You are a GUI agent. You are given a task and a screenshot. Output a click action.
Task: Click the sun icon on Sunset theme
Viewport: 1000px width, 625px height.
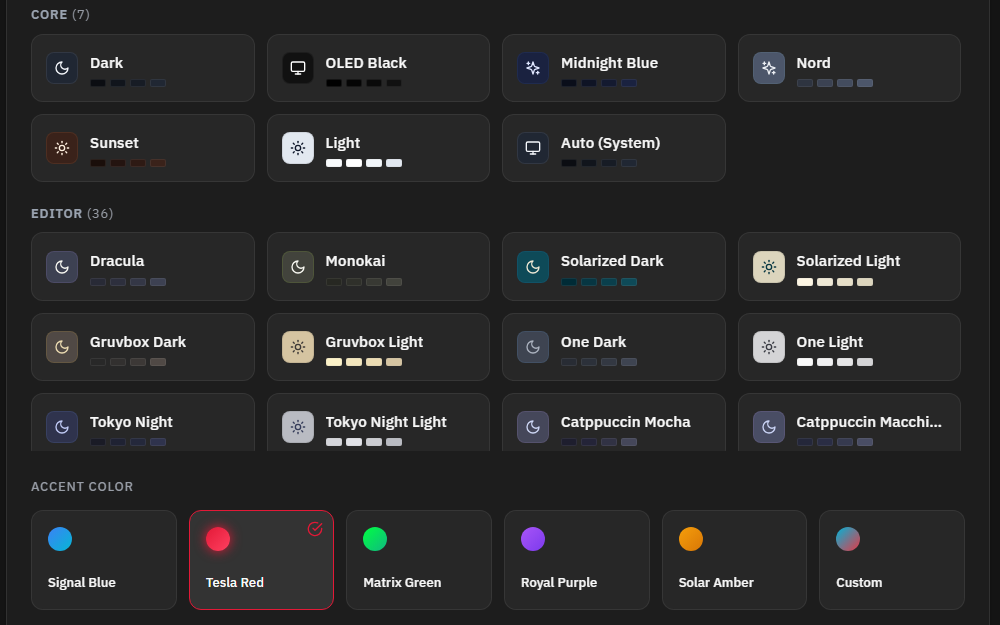[x=62, y=148]
